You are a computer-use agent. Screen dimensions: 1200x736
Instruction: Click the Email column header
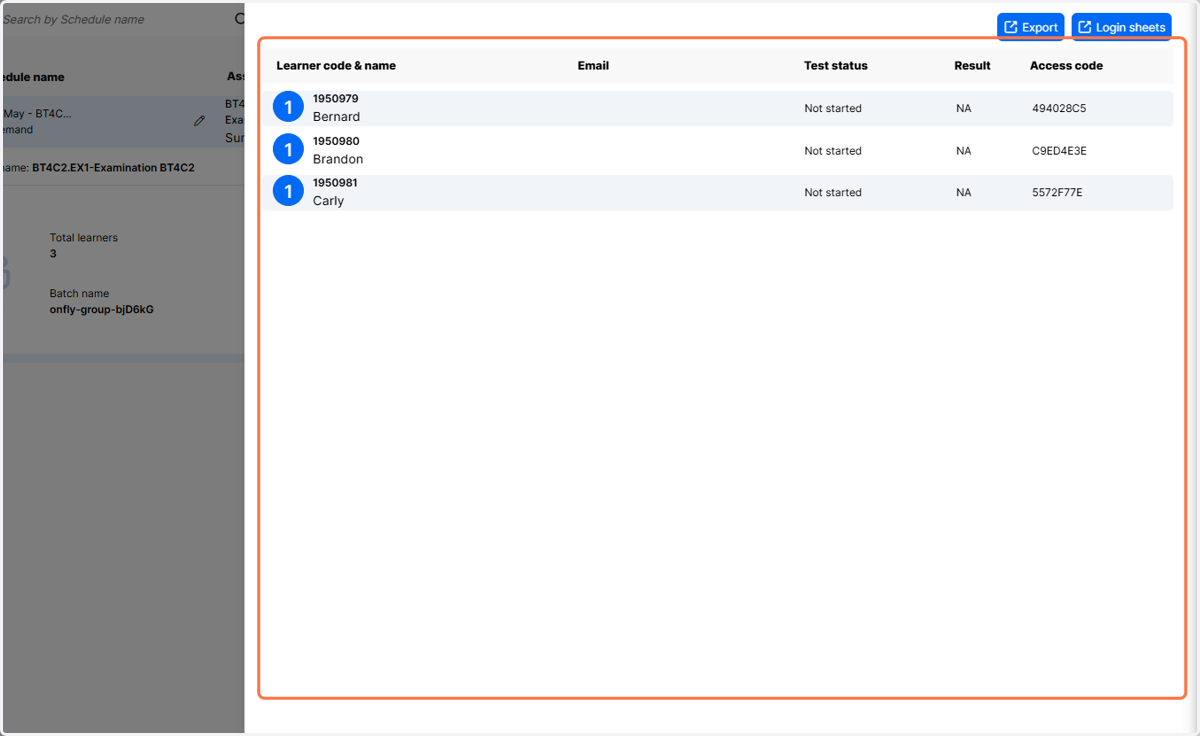593,66
